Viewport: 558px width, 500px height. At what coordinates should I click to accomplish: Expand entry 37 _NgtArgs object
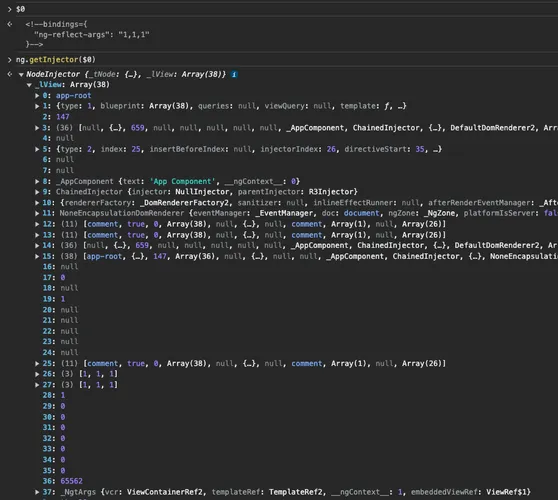tap(37, 492)
